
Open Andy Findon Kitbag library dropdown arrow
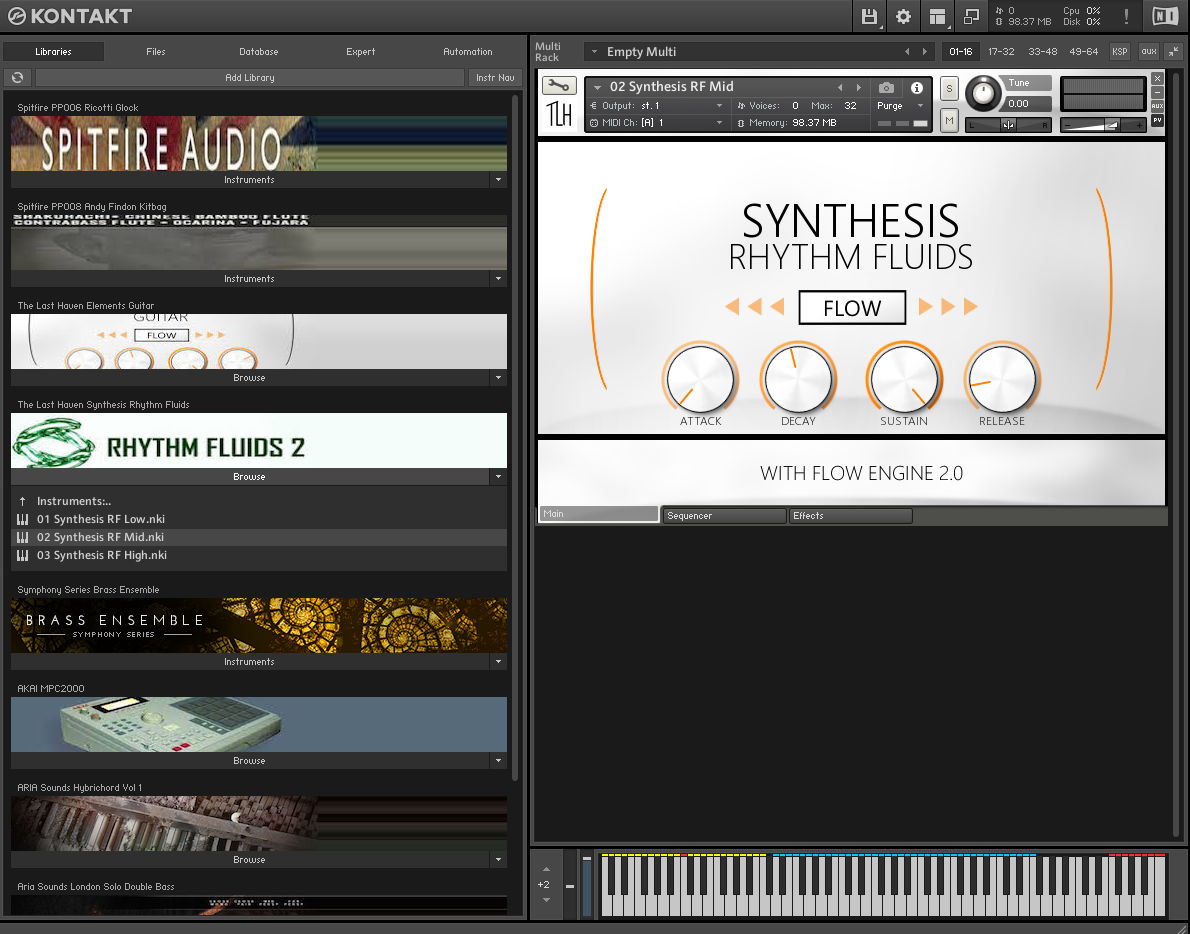(x=498, y=278)
